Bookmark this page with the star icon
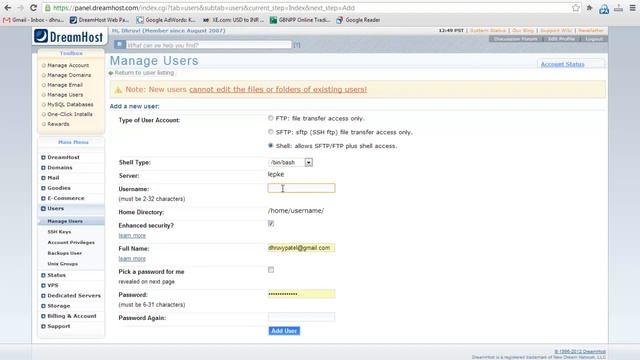640x360 pixels. pos(576,8)
